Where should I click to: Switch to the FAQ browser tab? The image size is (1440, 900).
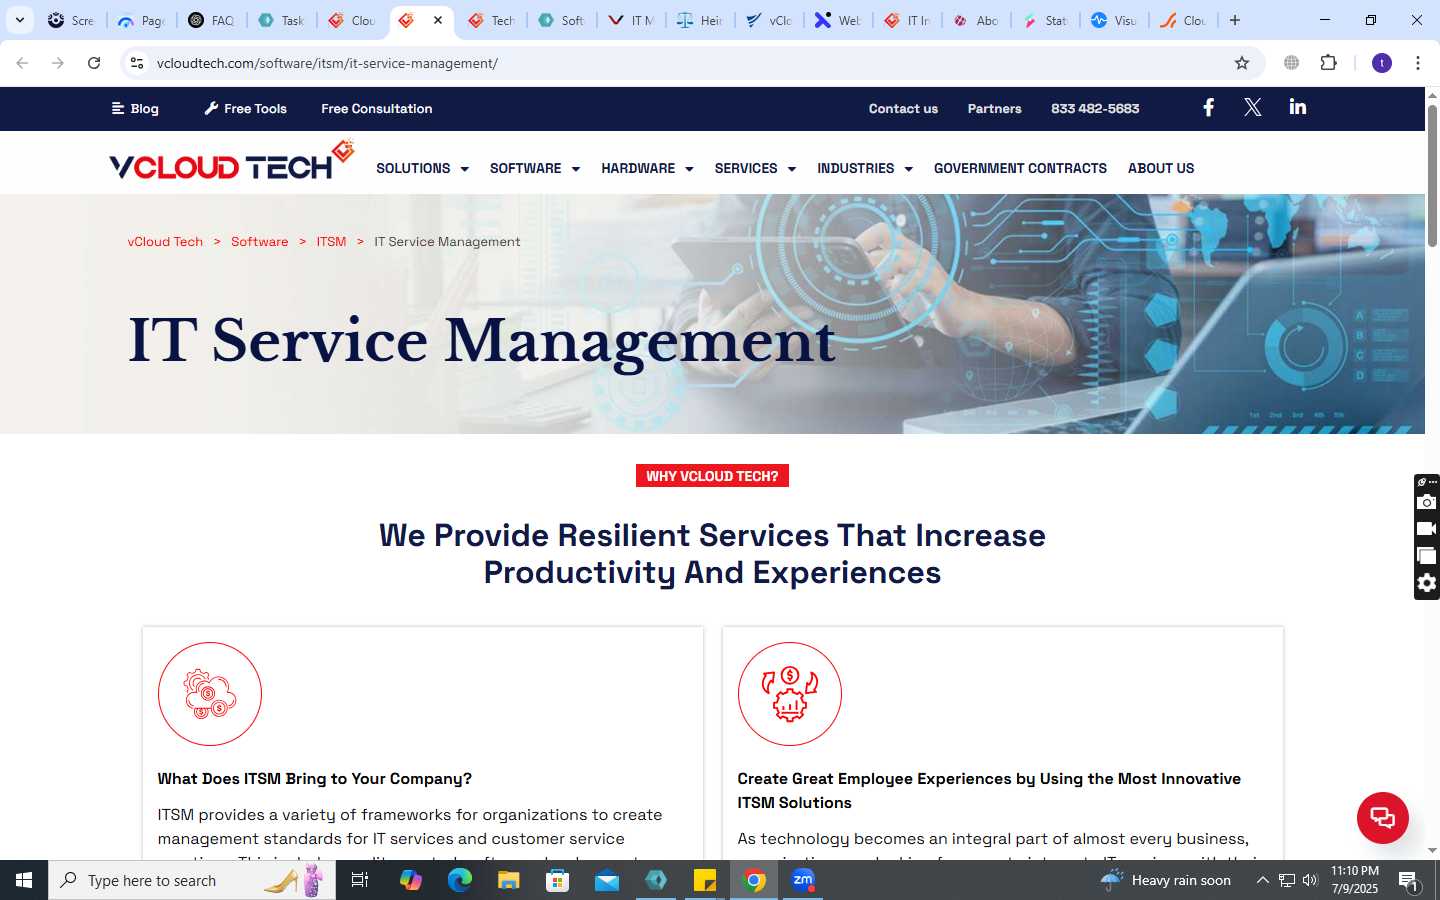click(211, 20)
